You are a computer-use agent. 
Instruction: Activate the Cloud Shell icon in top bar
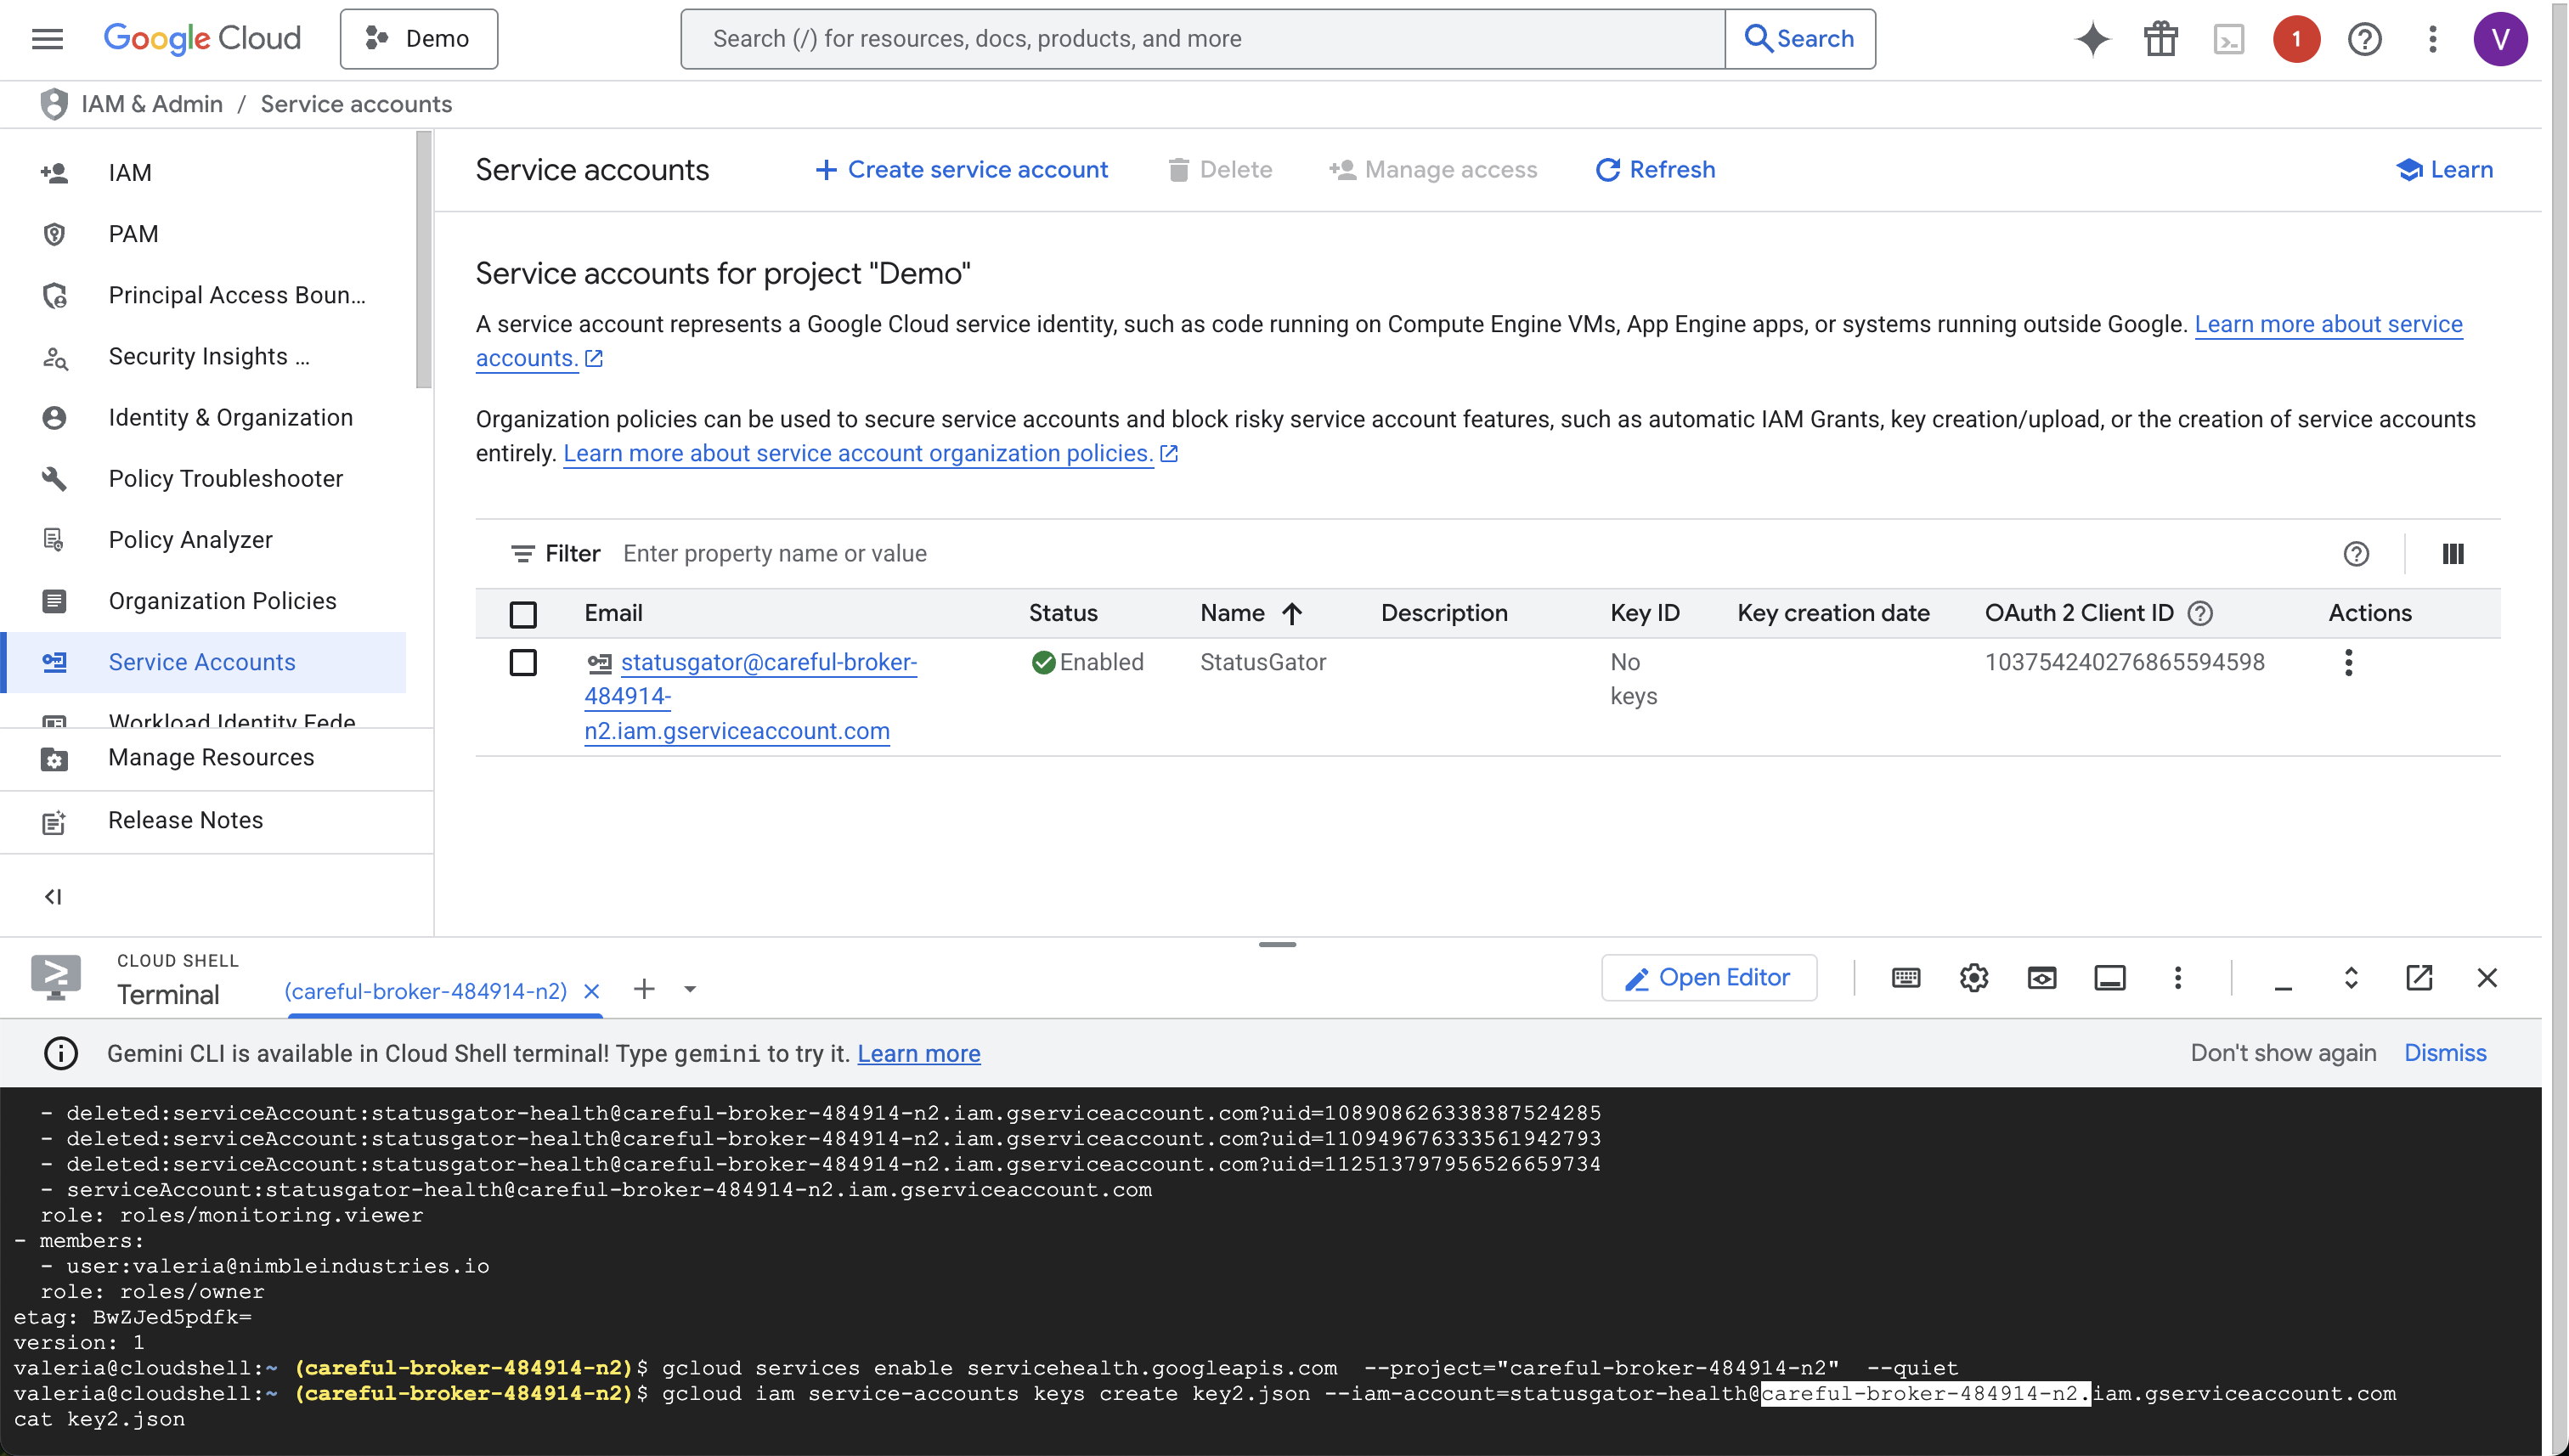pyautogui.click(x=2228, y=39)
